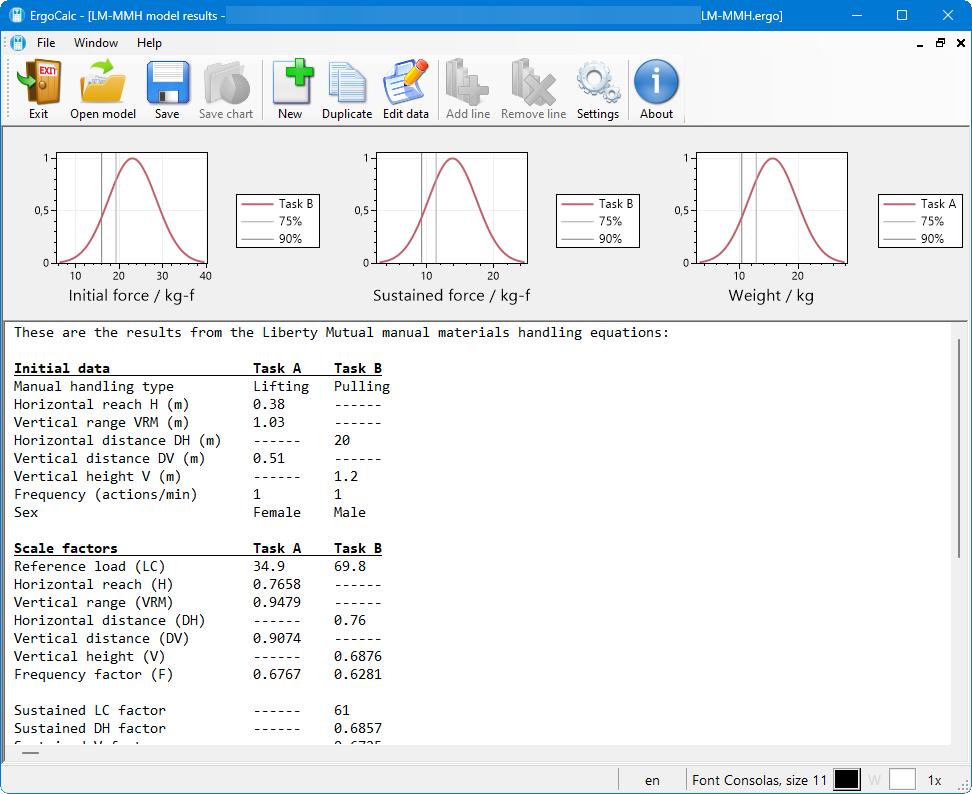Click the Font Consolas size 11 label

tap(759, 780)
